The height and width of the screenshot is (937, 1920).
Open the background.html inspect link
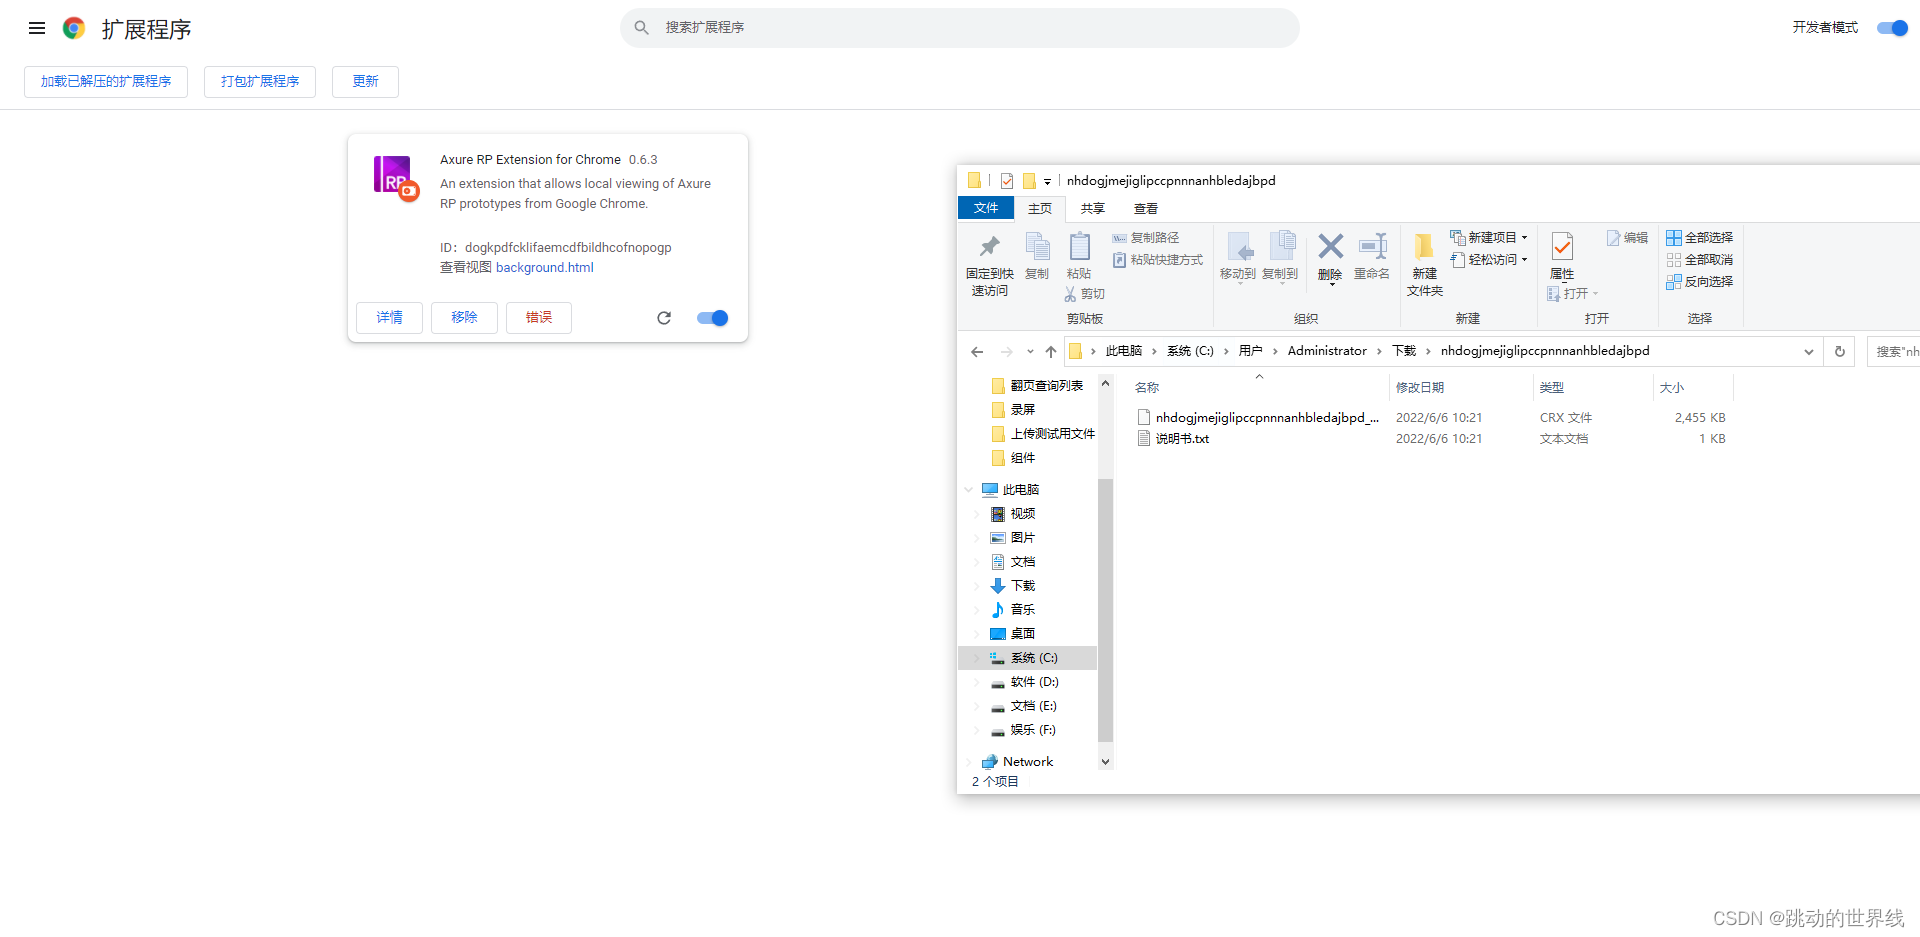tap(545, 268)
